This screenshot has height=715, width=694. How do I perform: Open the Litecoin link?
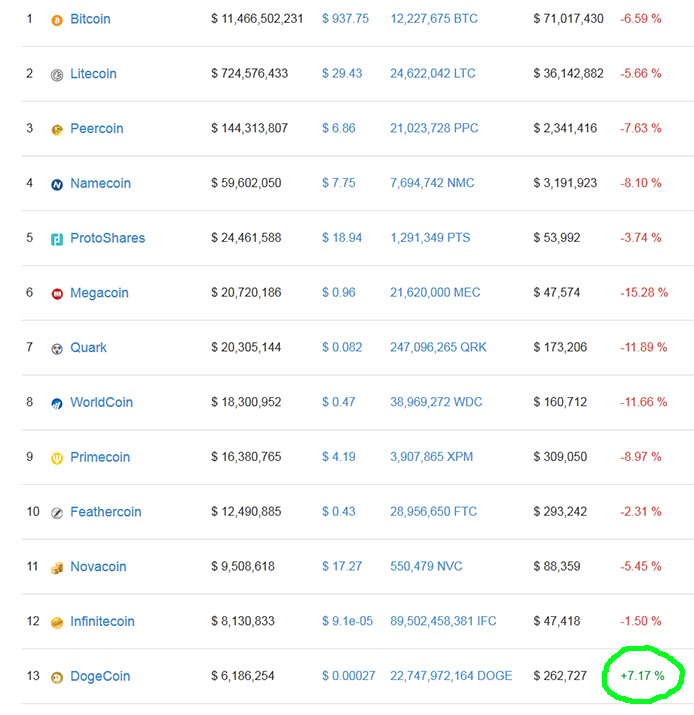pyautogui.click(x=93, y=74)
